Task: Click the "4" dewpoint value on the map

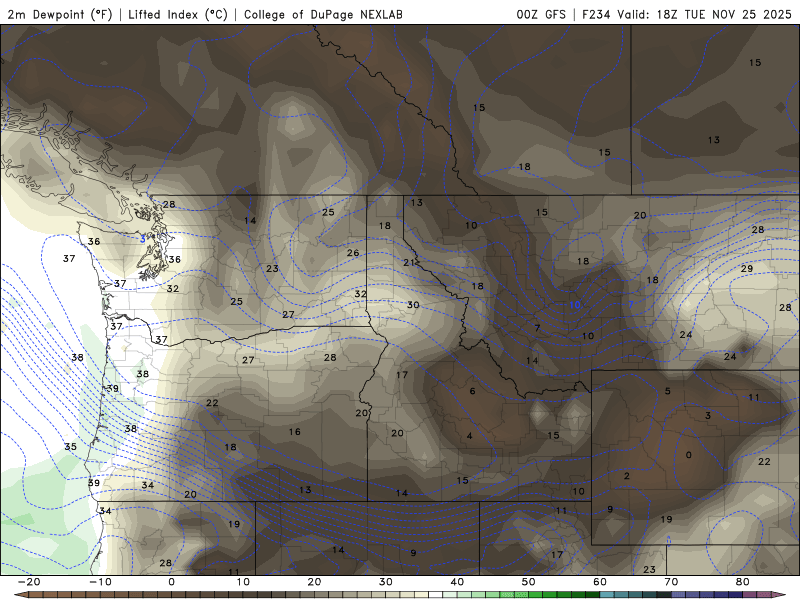Action: [x=469, y=436]
